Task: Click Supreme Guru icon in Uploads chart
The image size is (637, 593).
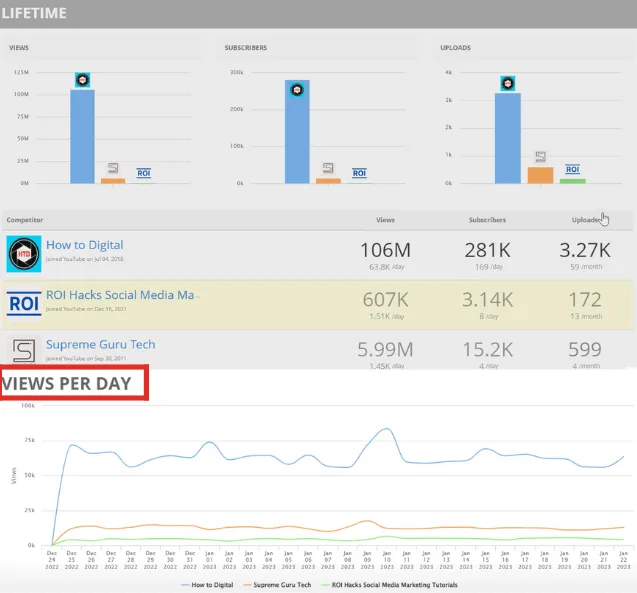Action: (x=540, y=156)
